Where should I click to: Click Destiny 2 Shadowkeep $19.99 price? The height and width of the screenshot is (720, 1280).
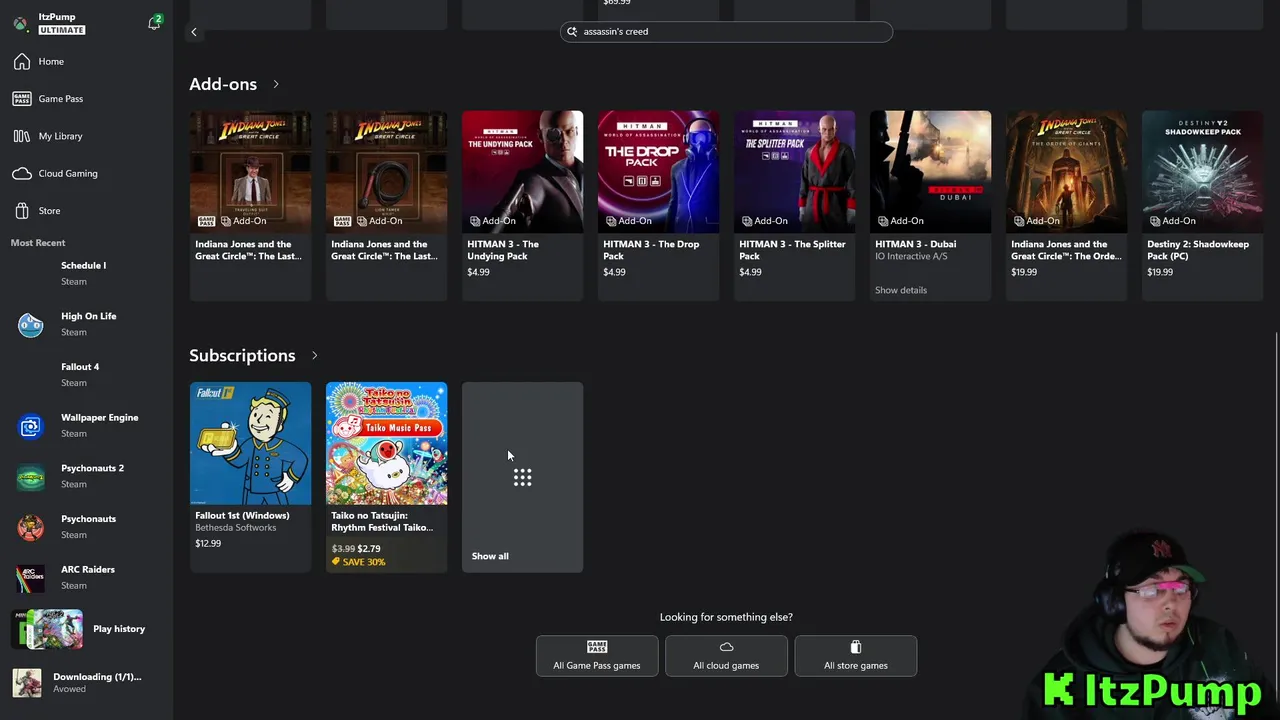[1160, 272]
